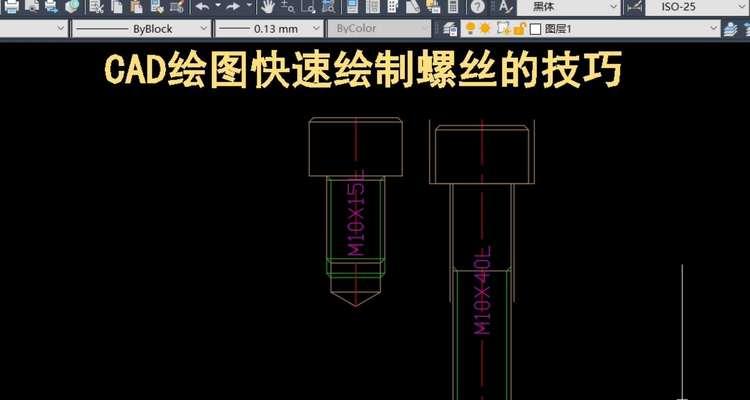Viewport: 750px width, 400px height.
Task: Click the Undo arrow
Action: tap(203, 6)
